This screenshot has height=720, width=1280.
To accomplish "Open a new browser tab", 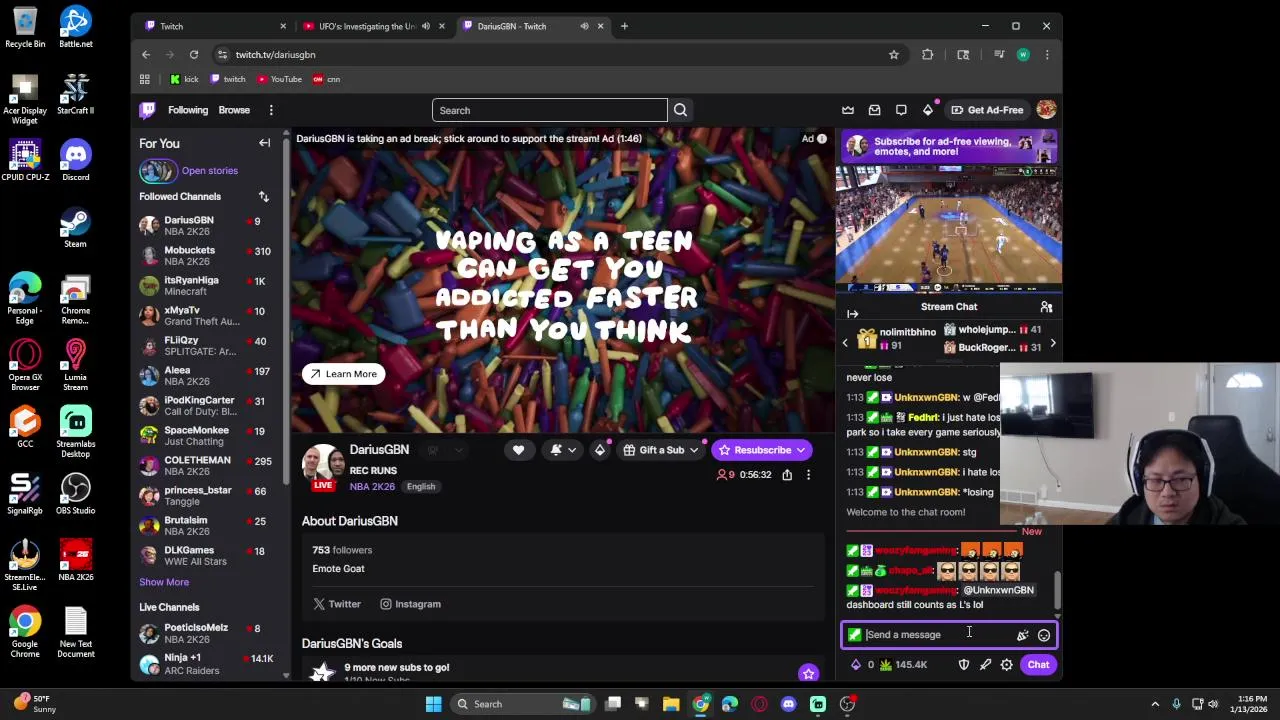I will coord(624,26).
